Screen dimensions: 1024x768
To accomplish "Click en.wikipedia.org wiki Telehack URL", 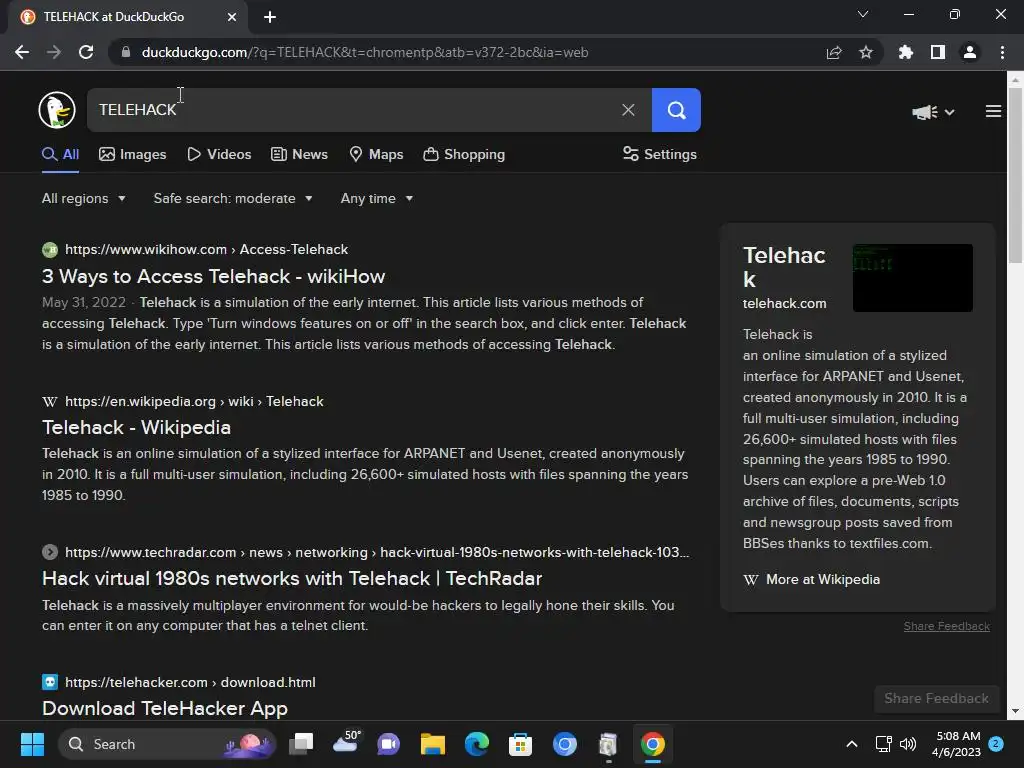I will pyautogui.click(x=194, y=402).
